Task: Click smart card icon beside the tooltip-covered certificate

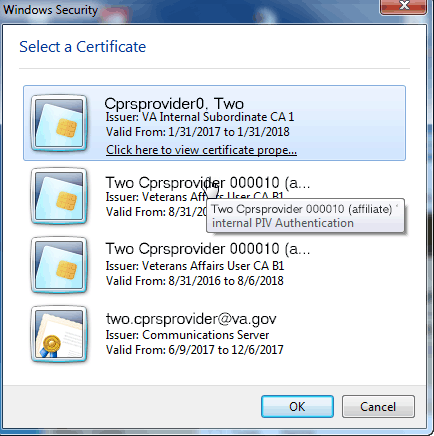Action: point(59,196)
